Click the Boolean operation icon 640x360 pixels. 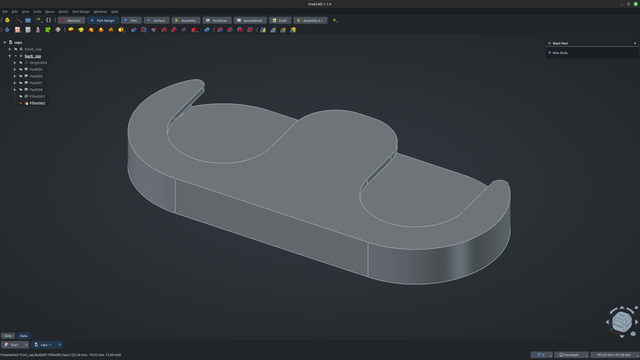207,30
